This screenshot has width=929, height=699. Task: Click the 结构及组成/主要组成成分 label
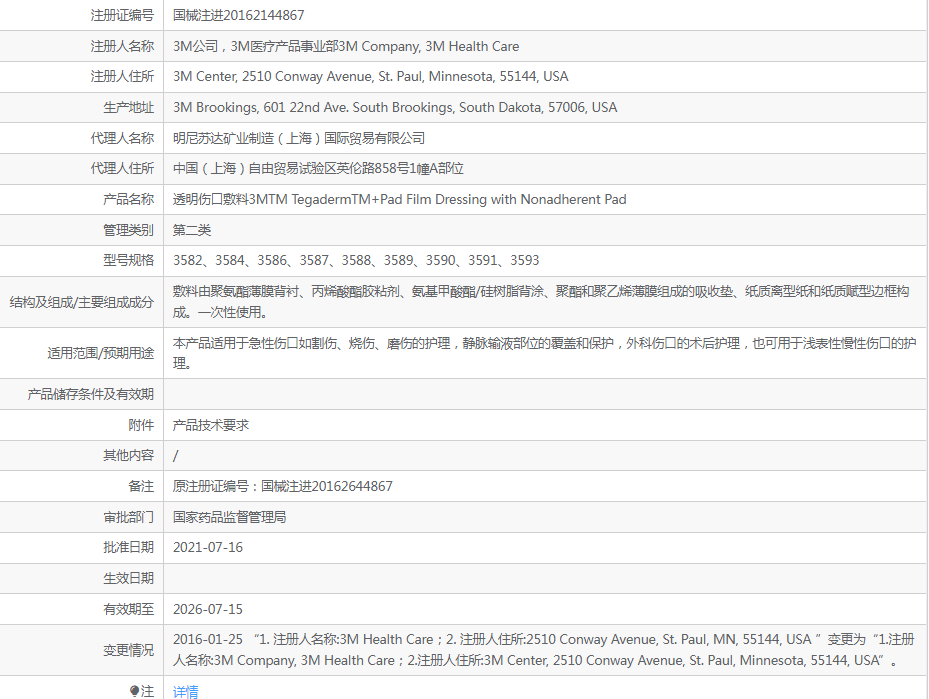(x=82, y=302)
